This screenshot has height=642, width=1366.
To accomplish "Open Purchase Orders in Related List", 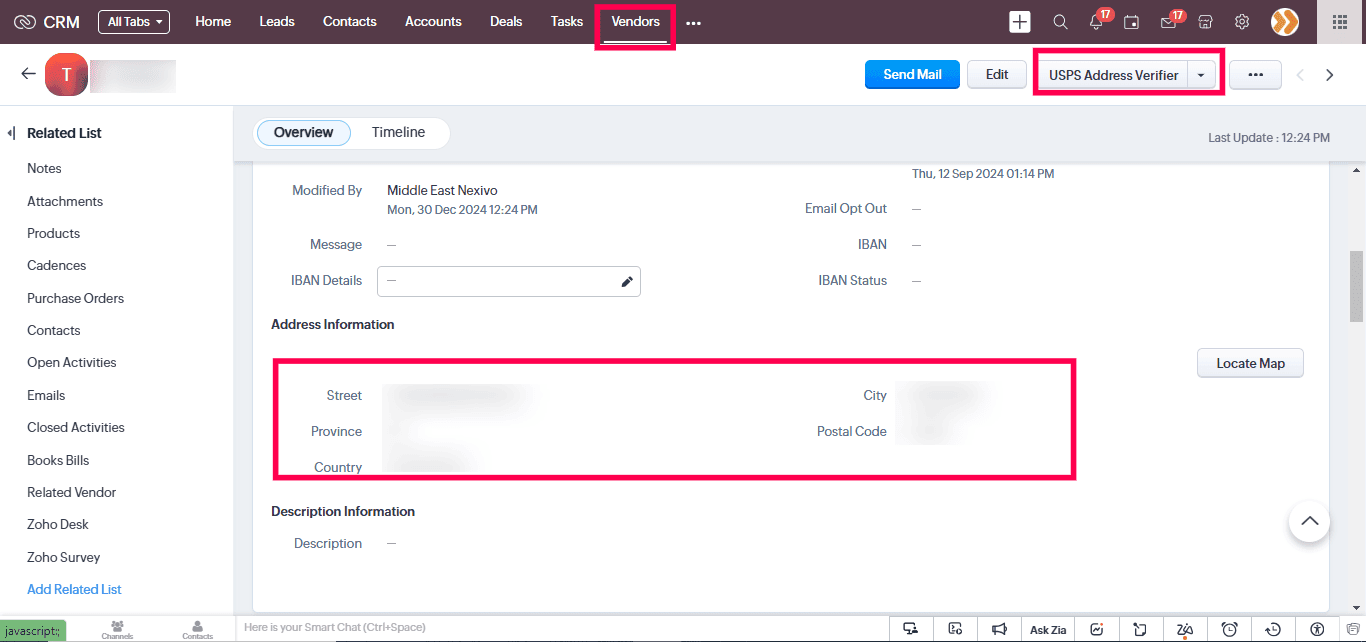I will (75, 298).
